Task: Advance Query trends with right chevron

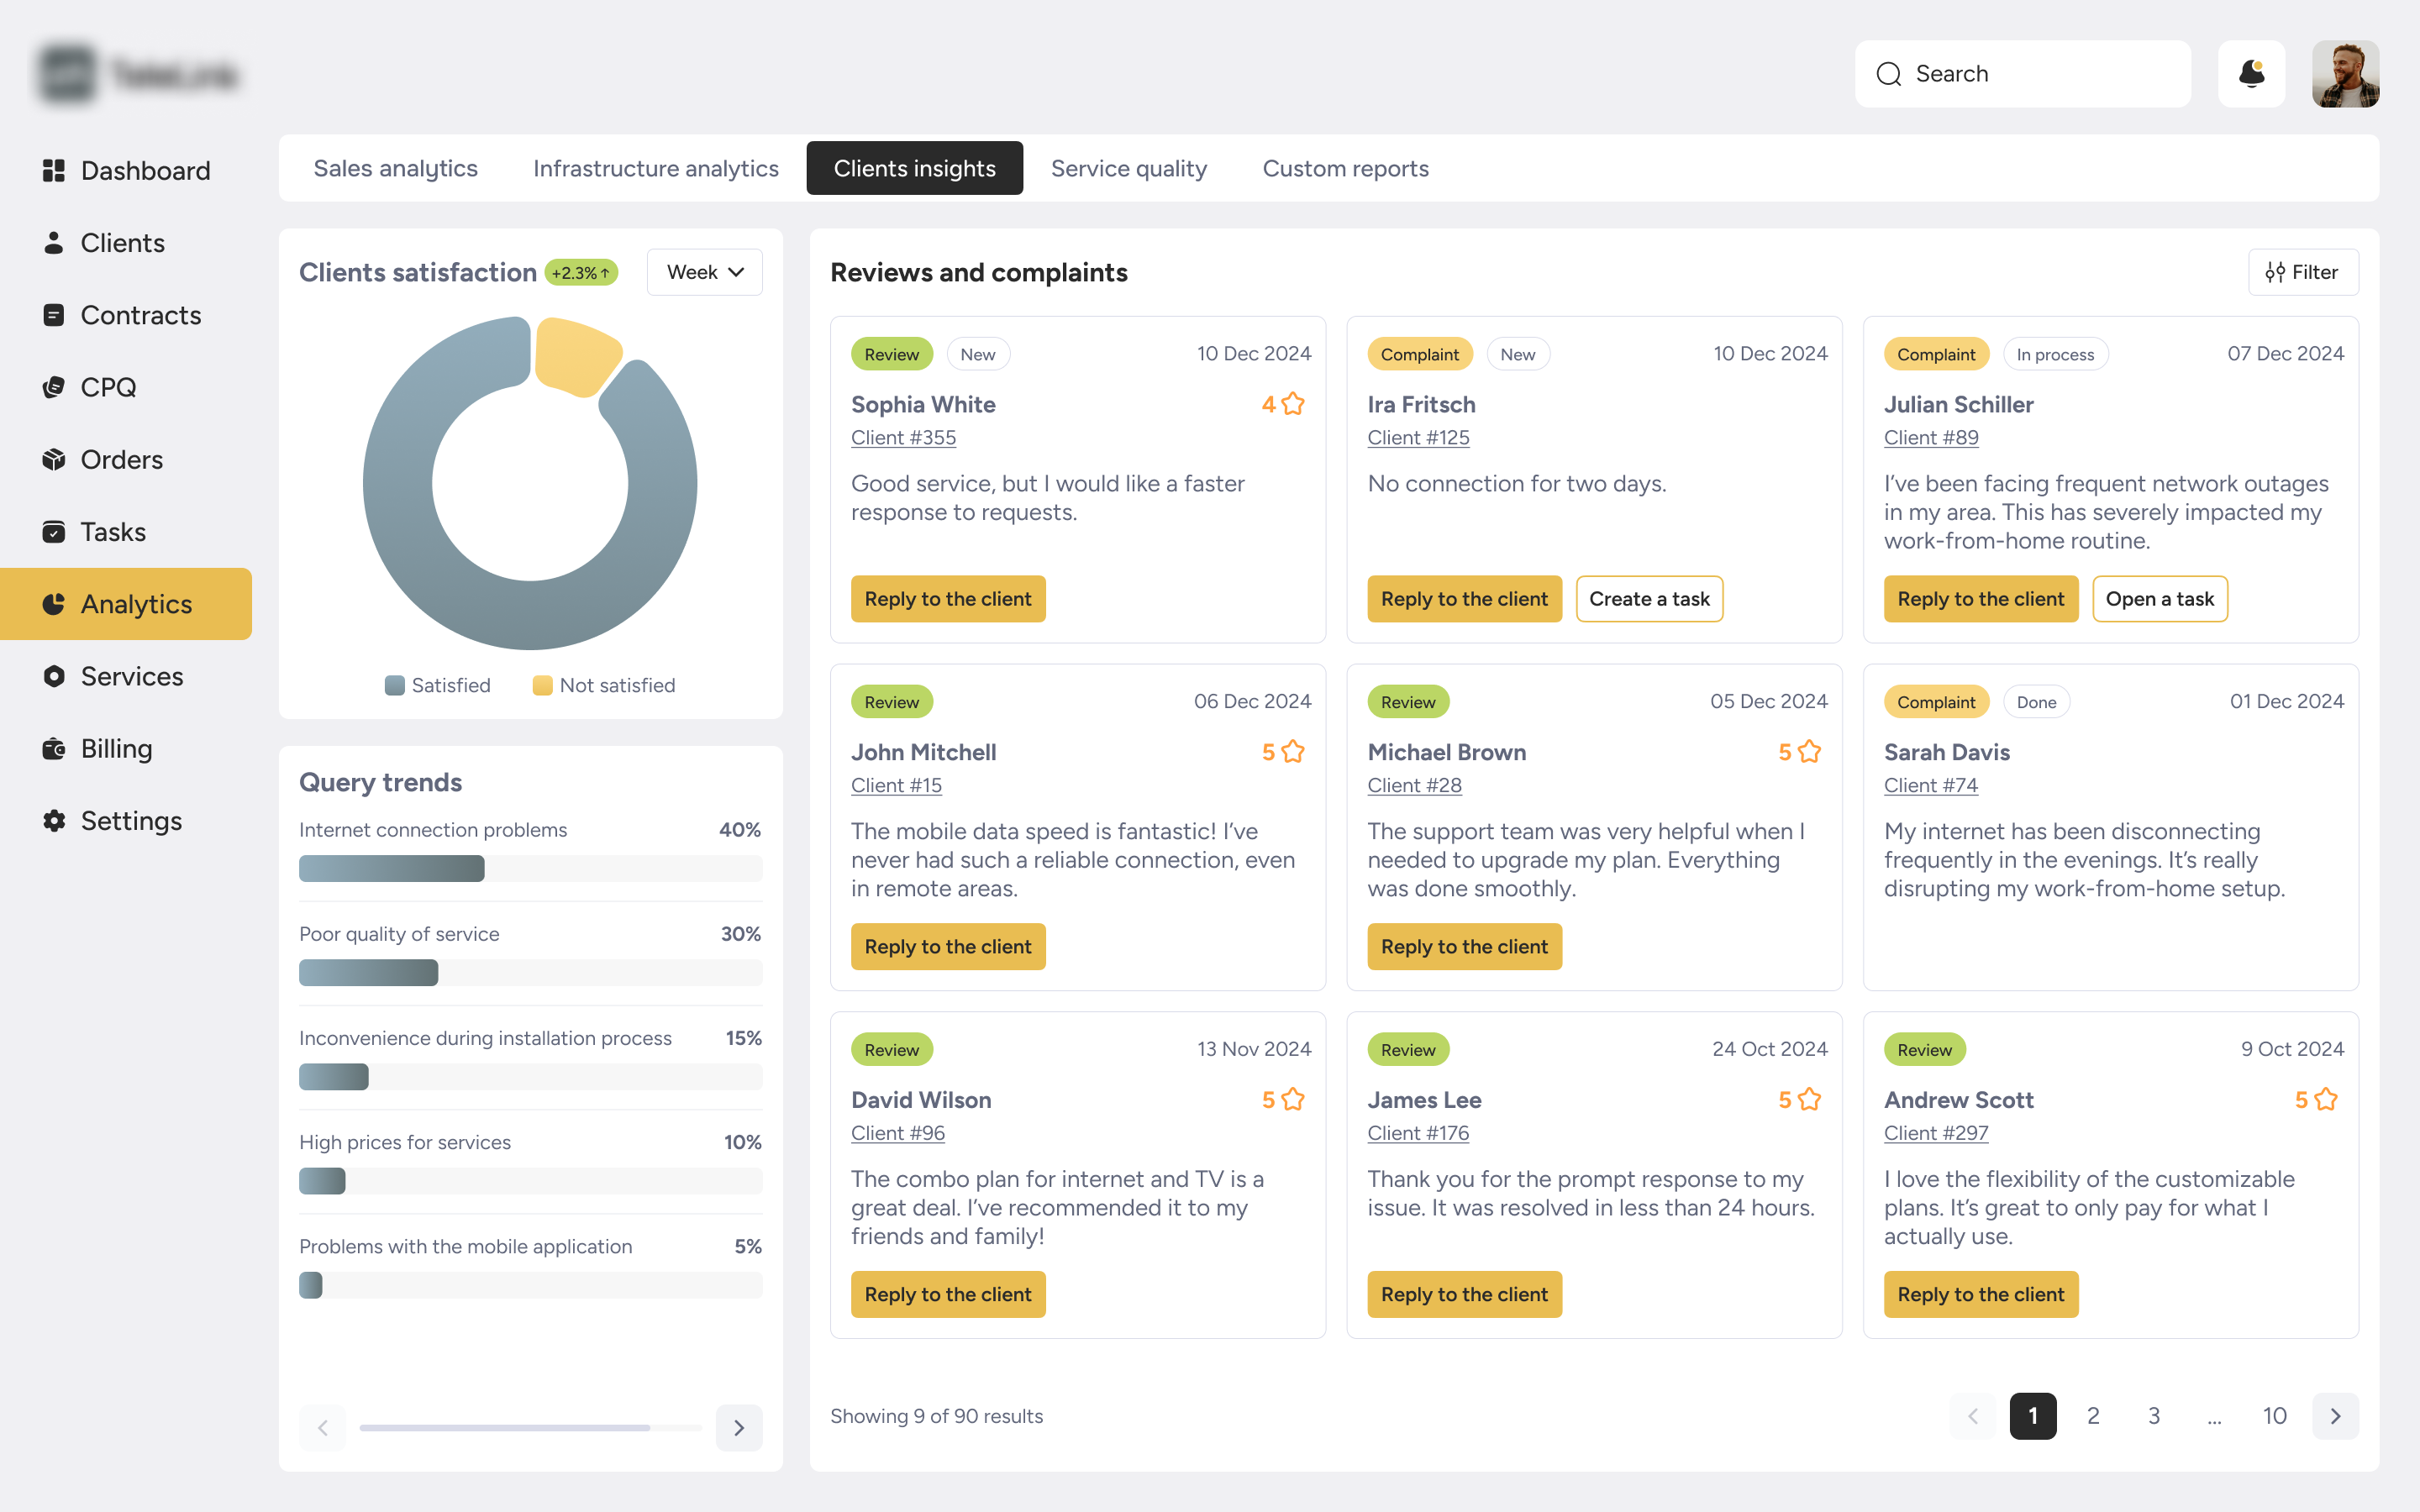Action: point(739,1427)
